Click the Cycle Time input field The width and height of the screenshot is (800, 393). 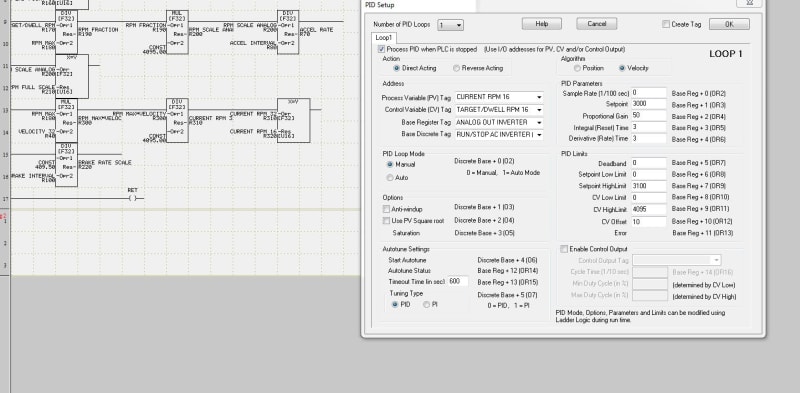coord(650,273)
